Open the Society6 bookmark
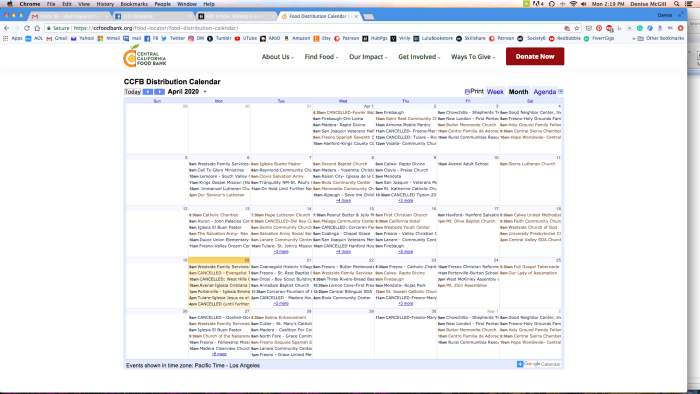 pyautogui.click(x=532, y=38)
